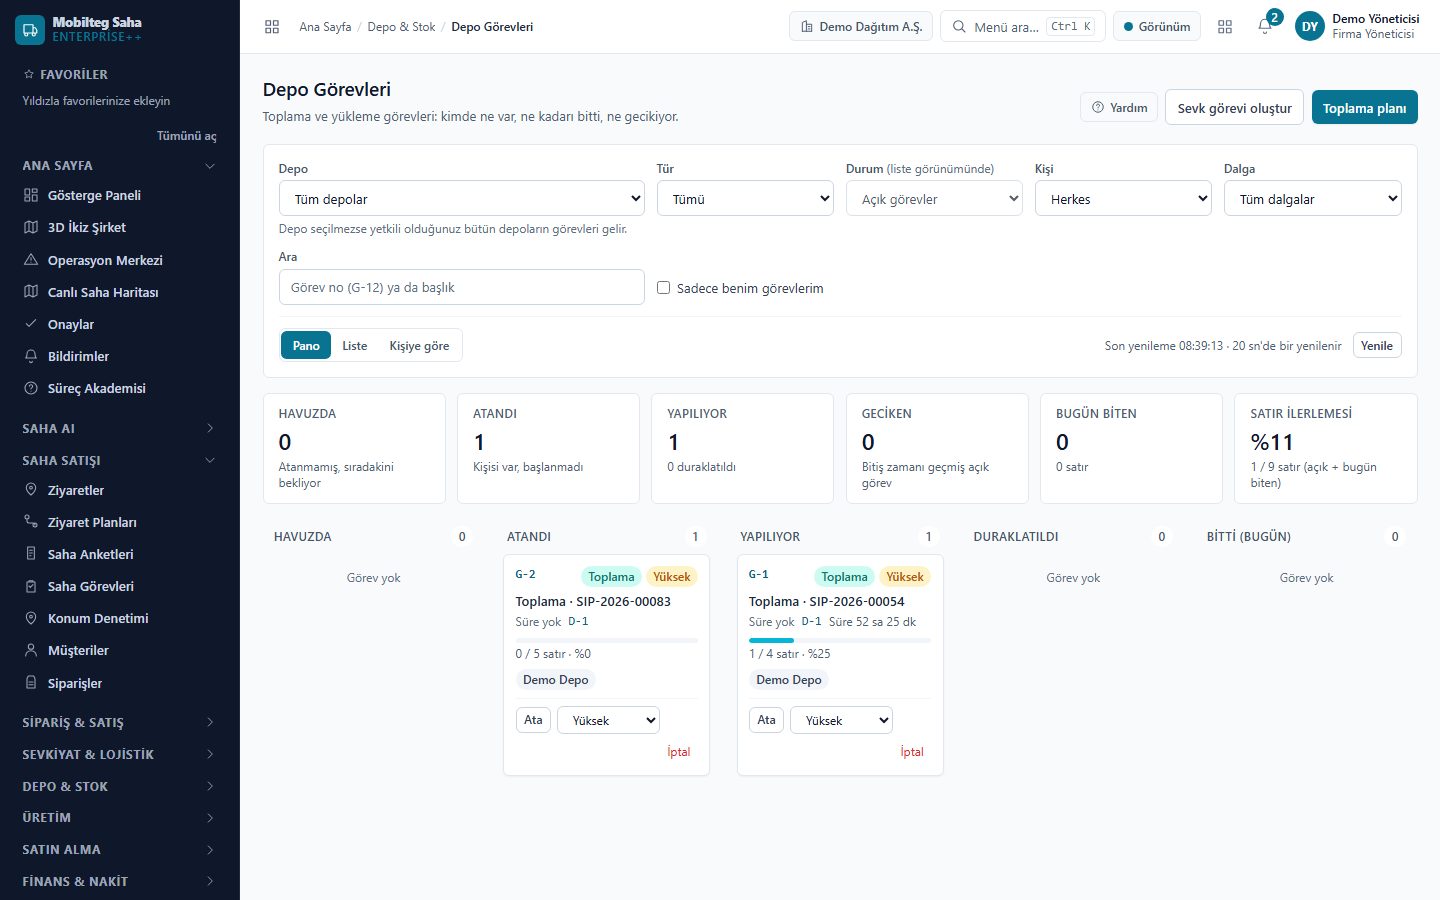The width and height of the screenshot is (1440, 900).
Task: Open Onaylar checkmark icon
Action: [31, 324]
